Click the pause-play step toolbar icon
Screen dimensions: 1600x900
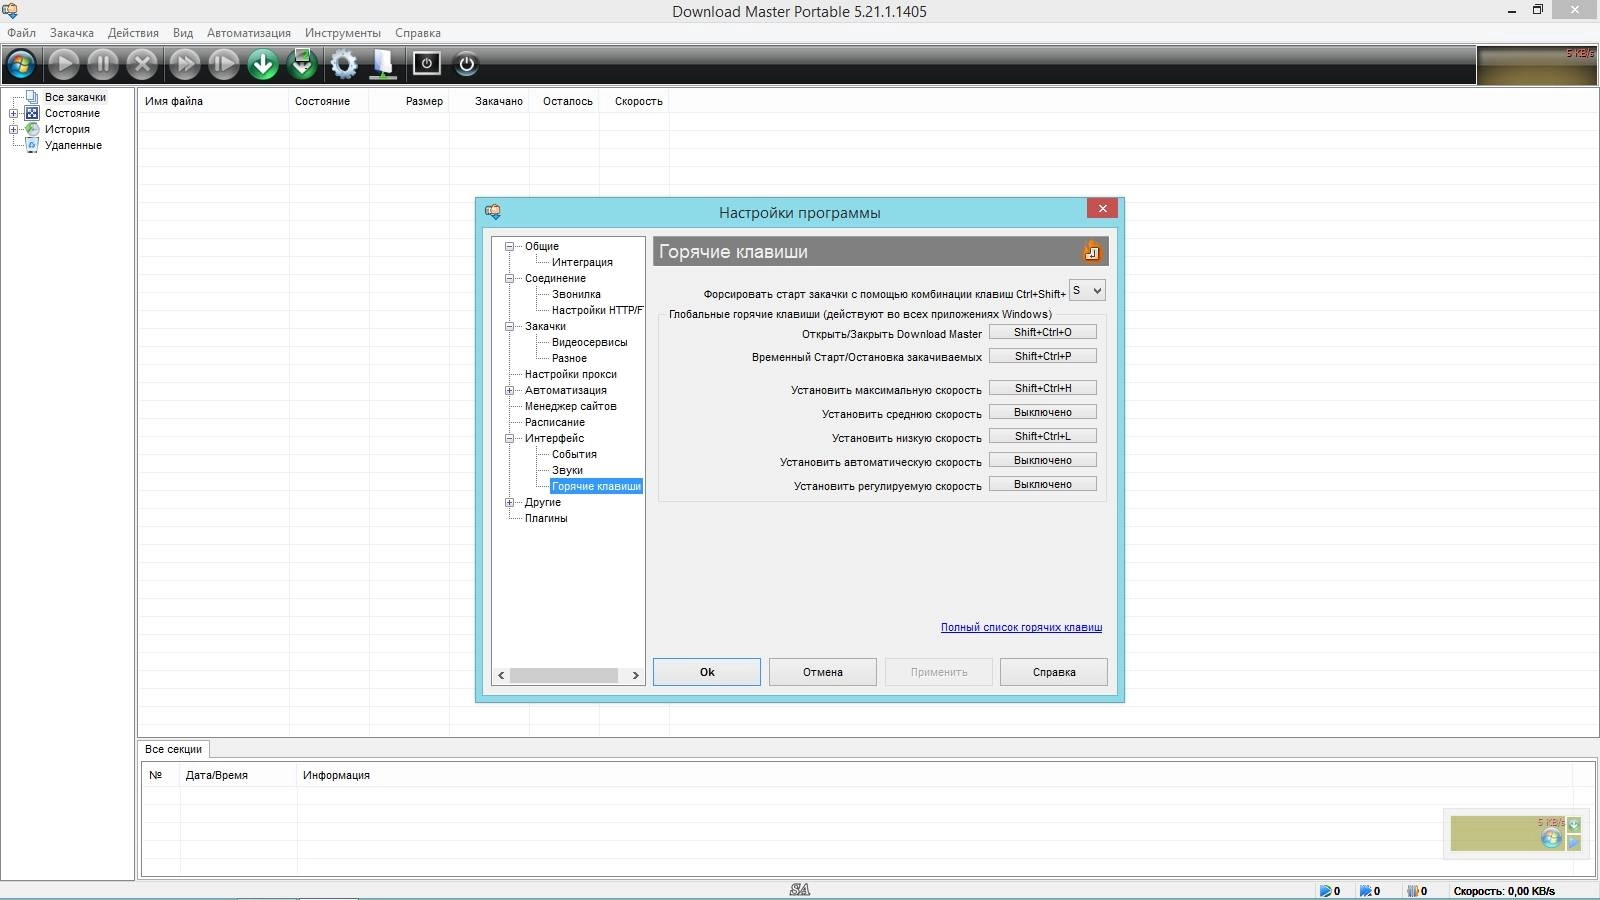point(223,64)
